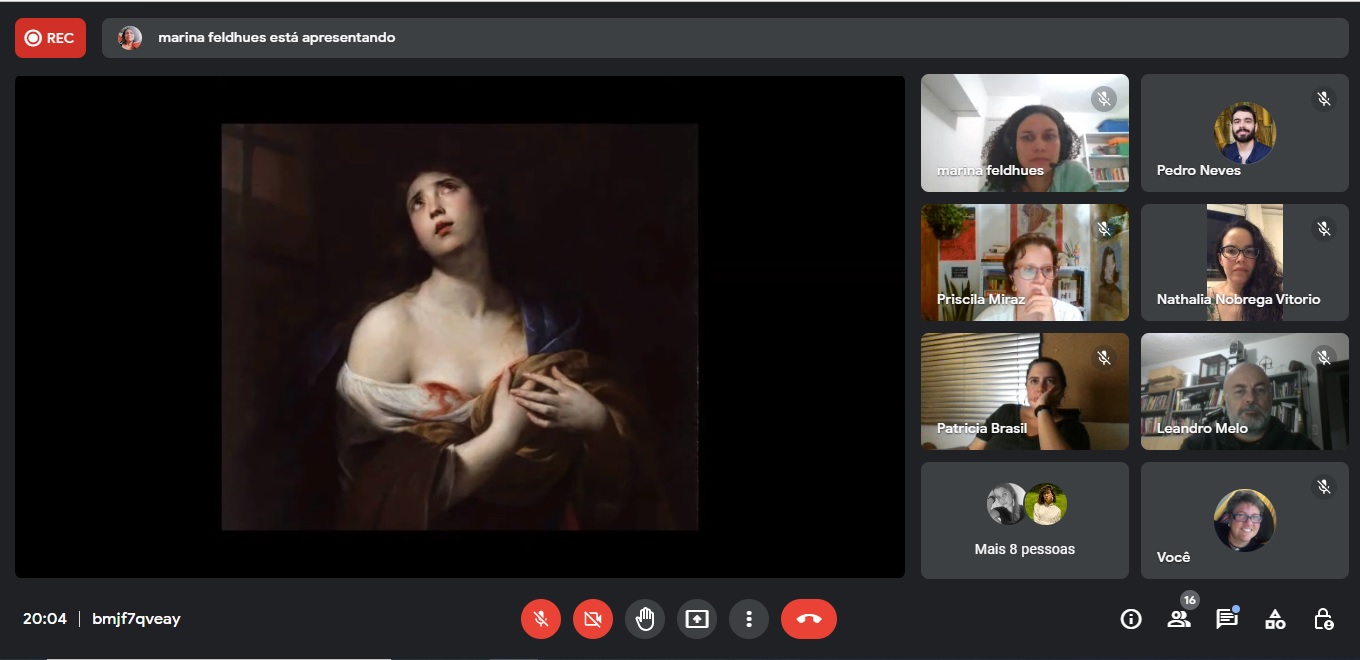Click muted mic icon on Leandro Melo tile
The image size is (1360, 660).
[1324, 358]
